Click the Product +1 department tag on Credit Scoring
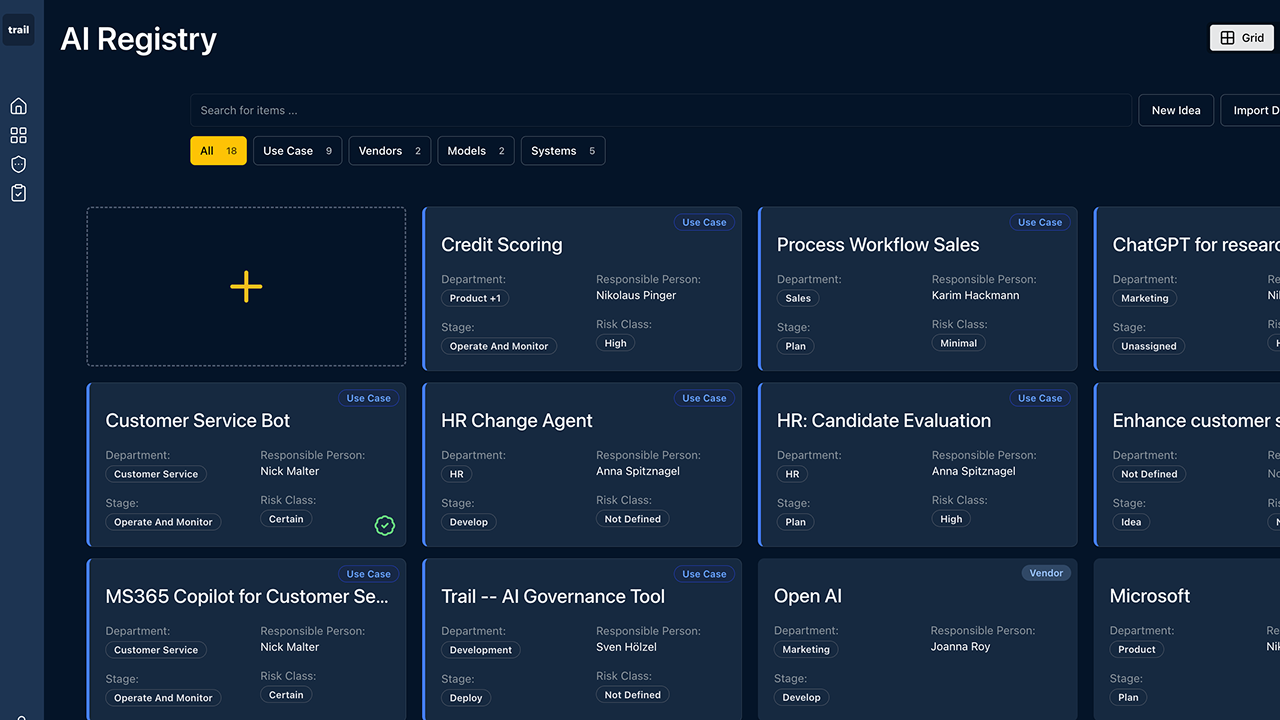Image resolution: width=1280 pixels, height=720 pixels. 475,298
